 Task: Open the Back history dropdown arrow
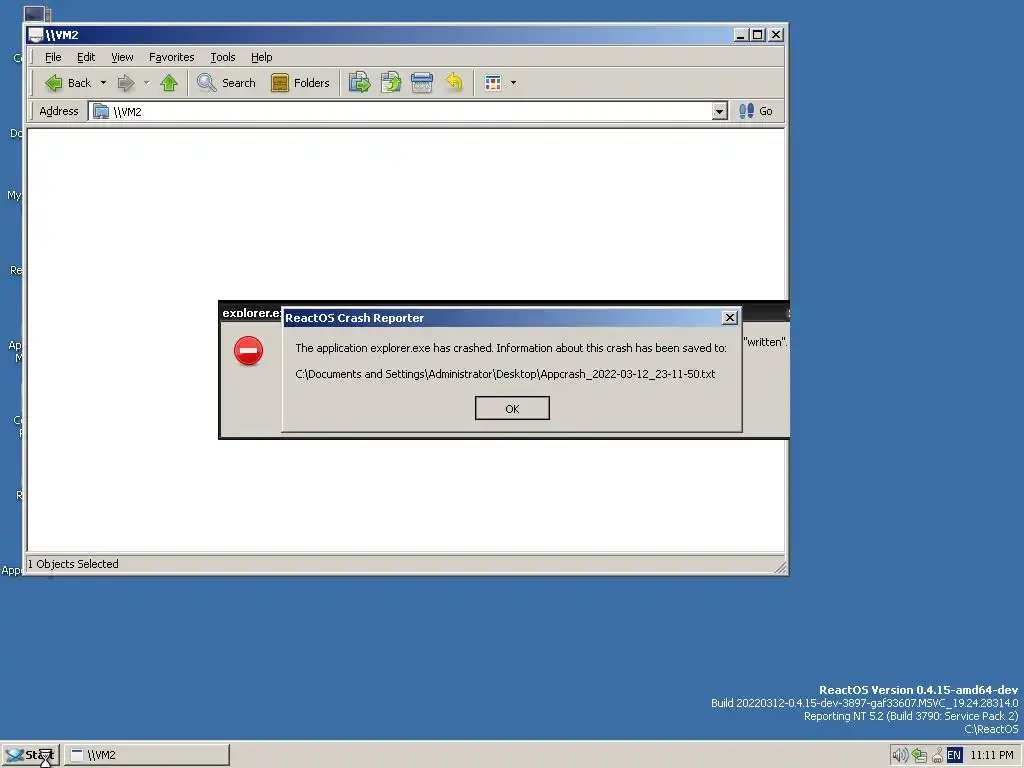[x=103, y=83]
